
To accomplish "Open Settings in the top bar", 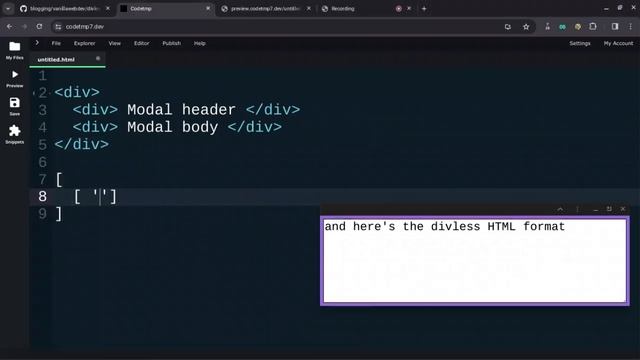I will coord(580,43).
